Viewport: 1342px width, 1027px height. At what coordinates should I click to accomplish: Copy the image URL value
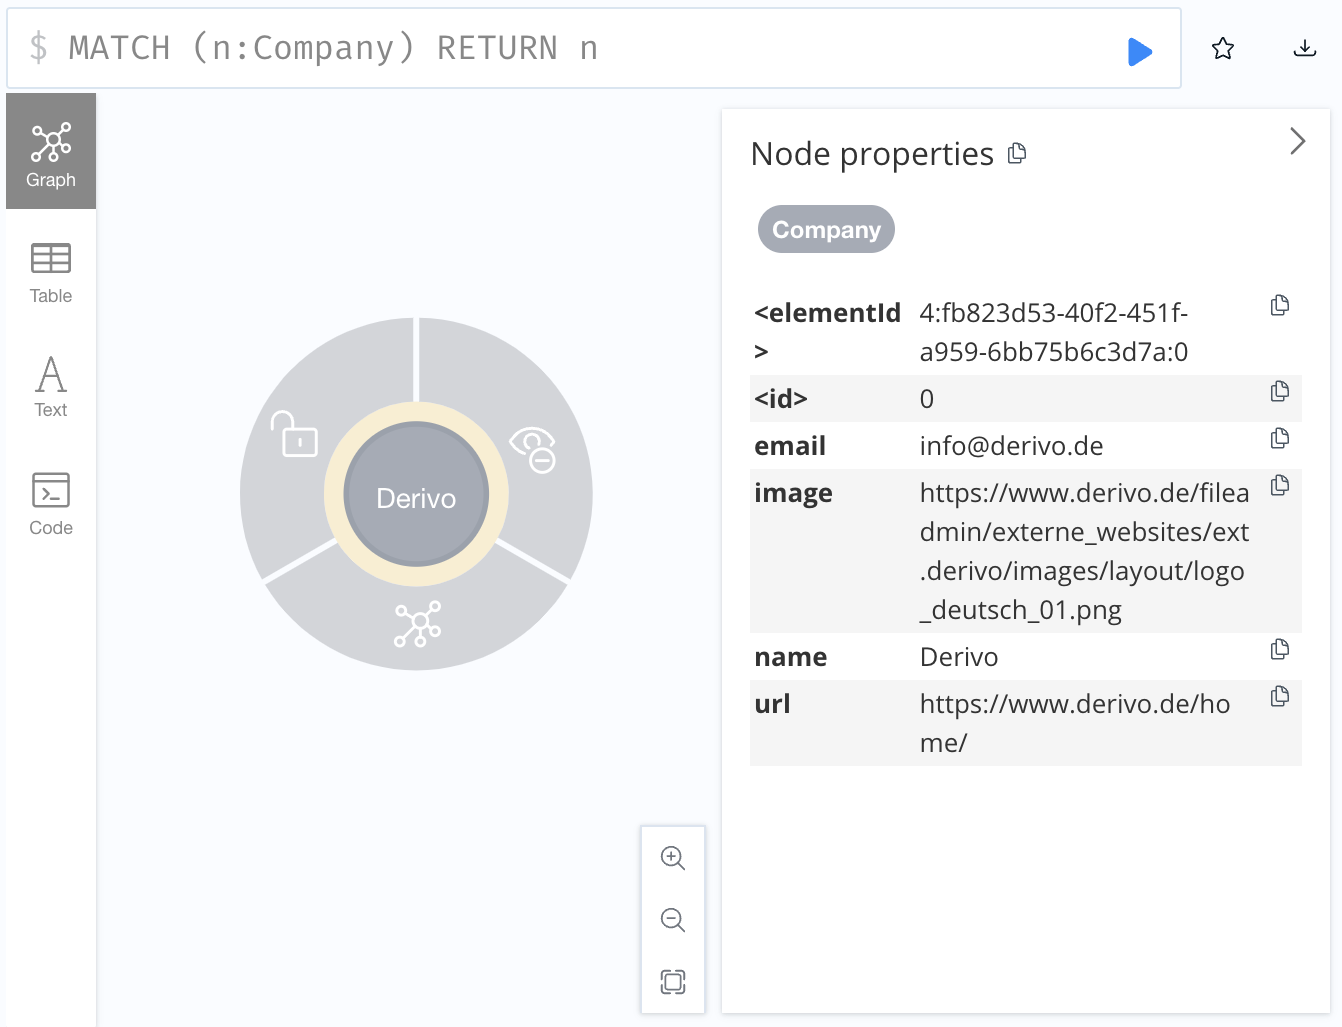(x=1279, y=486)
